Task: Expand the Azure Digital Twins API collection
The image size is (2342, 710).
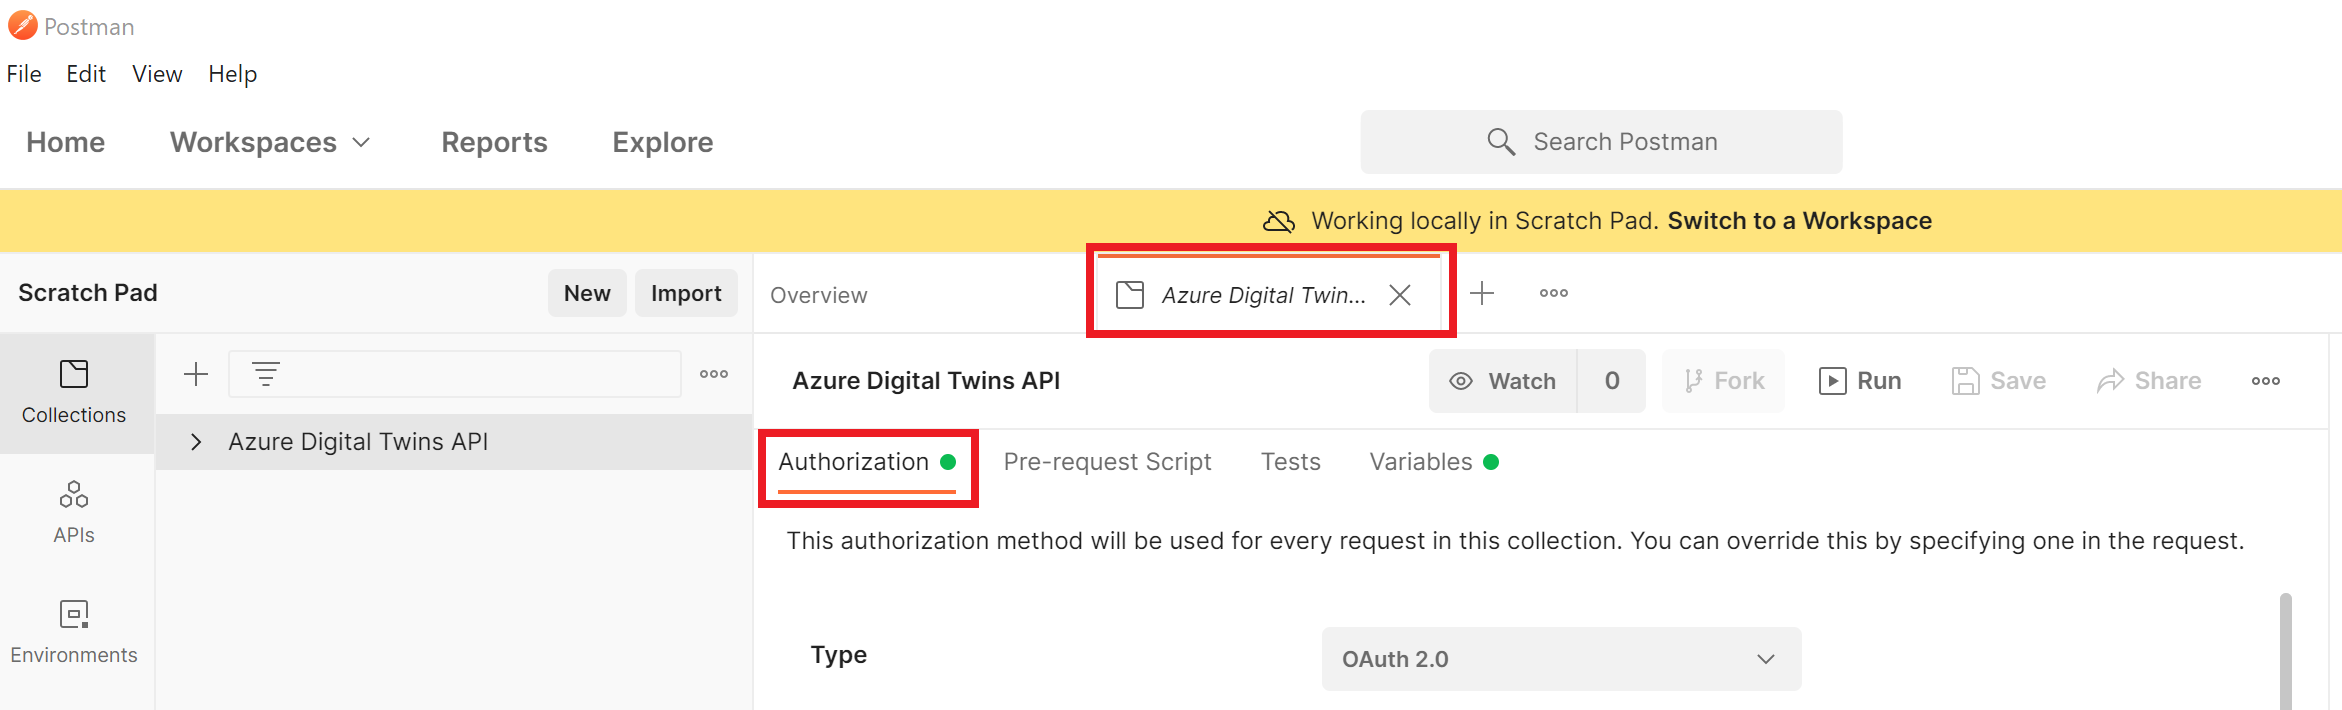Action: pos(196,442)
